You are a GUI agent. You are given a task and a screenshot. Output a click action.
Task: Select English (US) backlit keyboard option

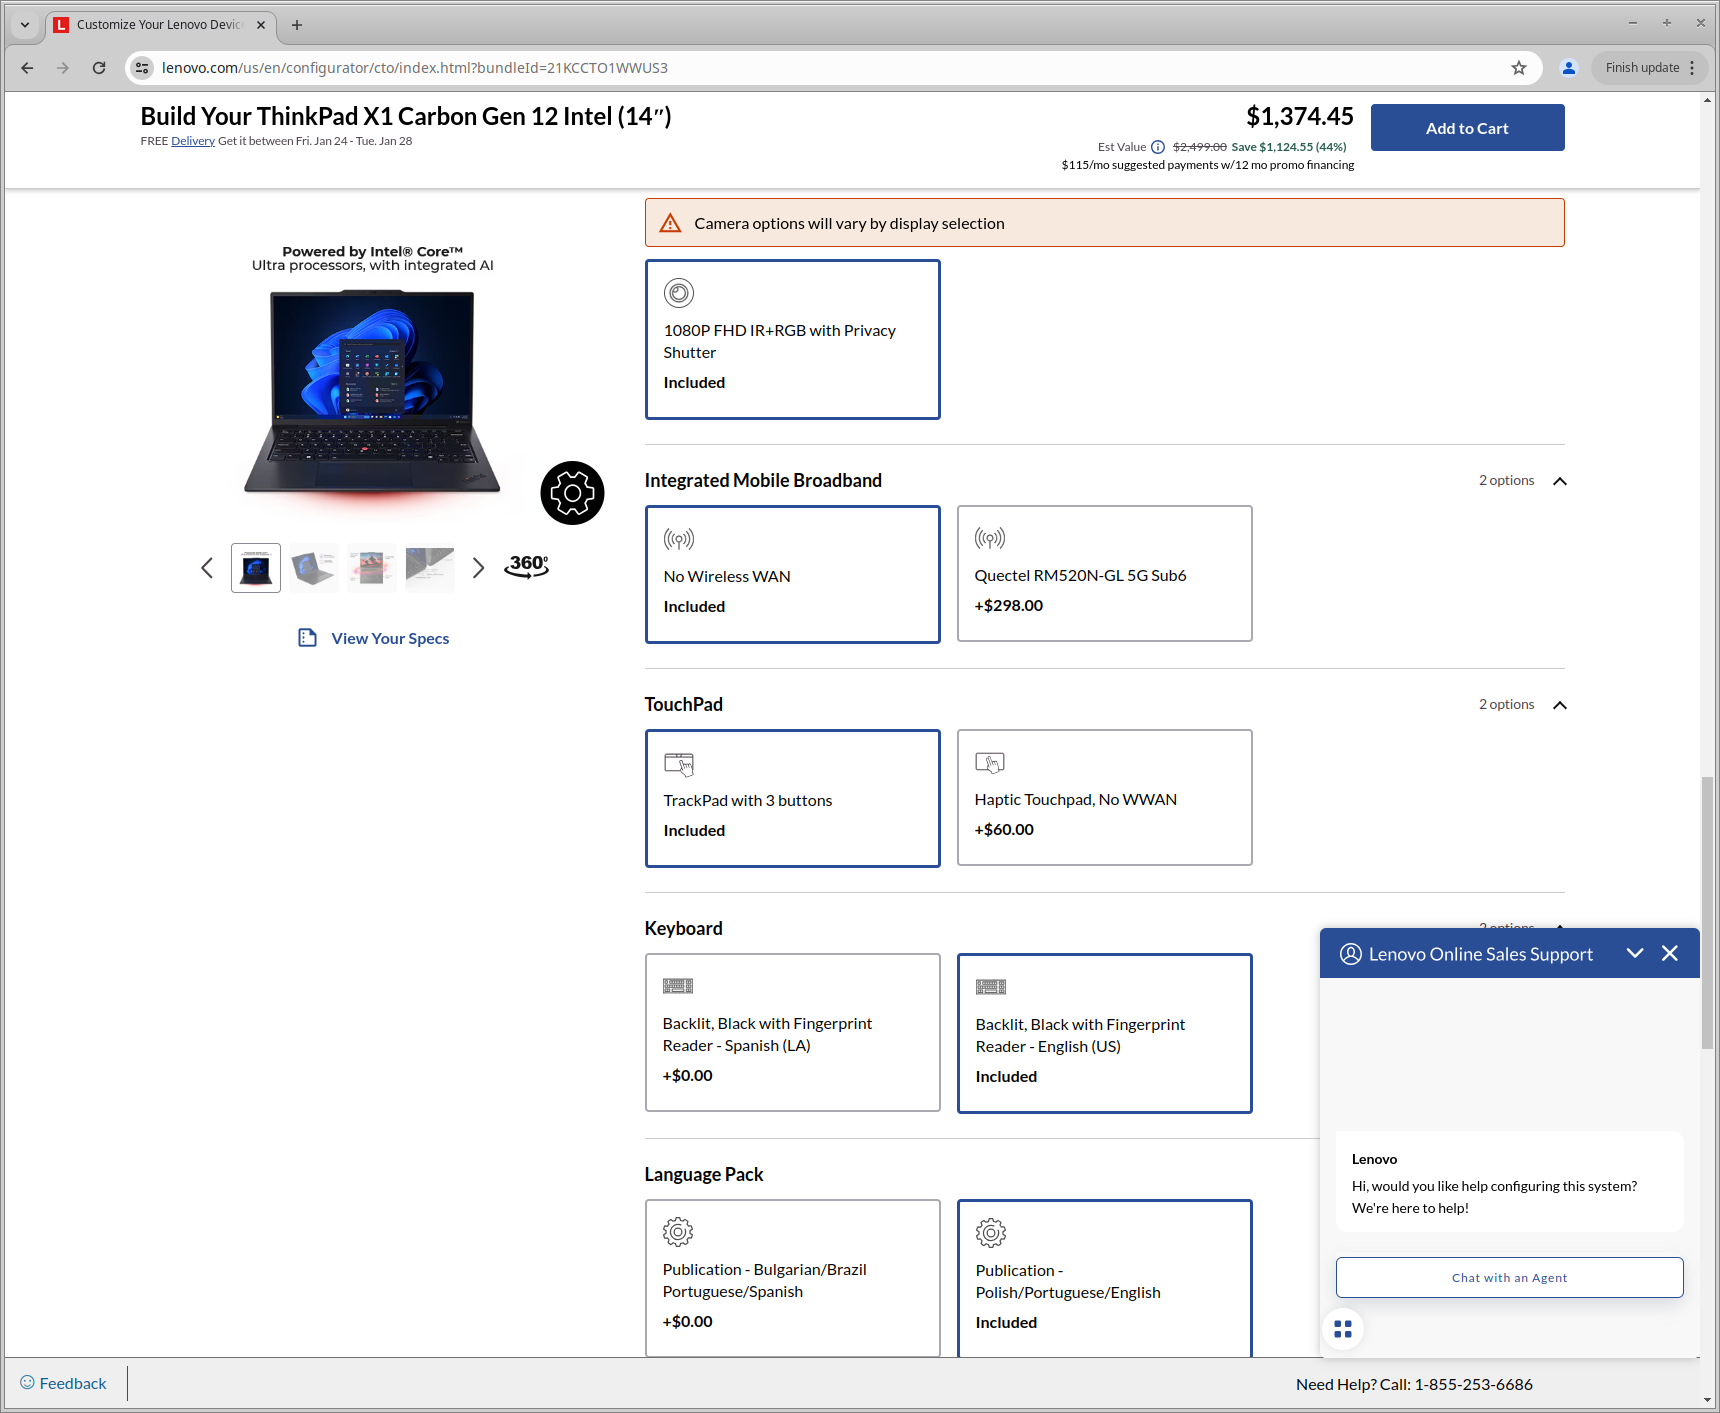(x=1105, y=1033)
